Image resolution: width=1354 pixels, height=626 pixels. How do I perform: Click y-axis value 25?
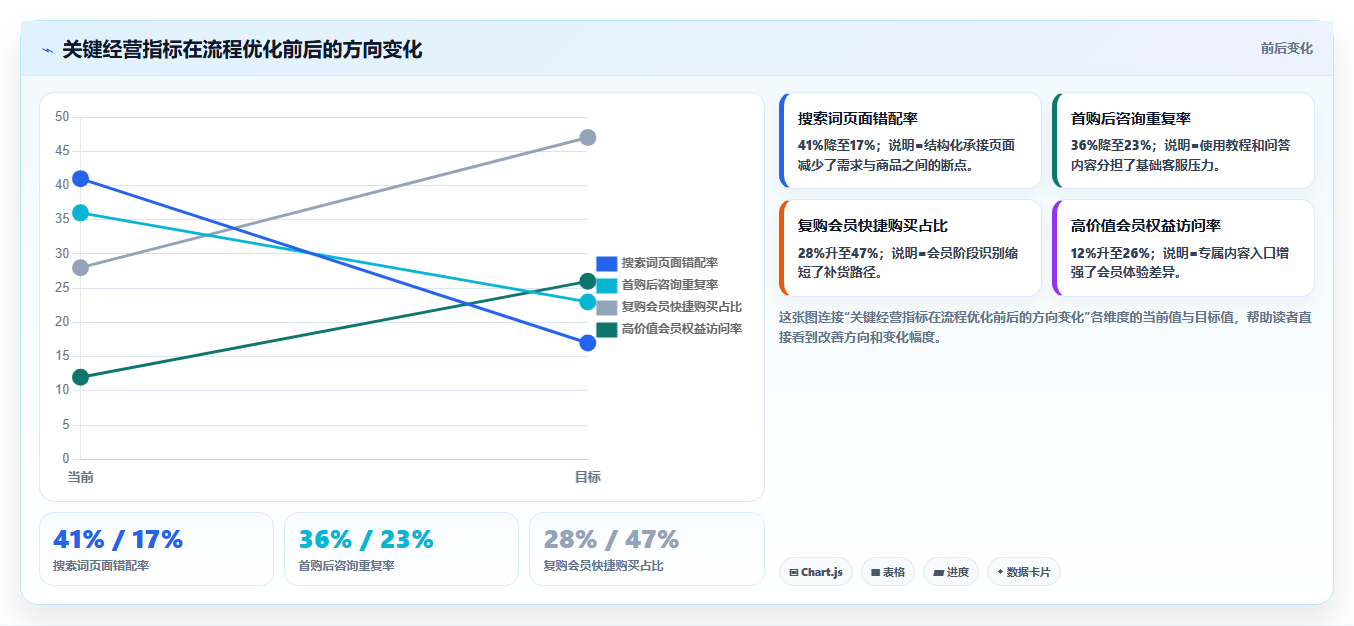tap(62, 288)
